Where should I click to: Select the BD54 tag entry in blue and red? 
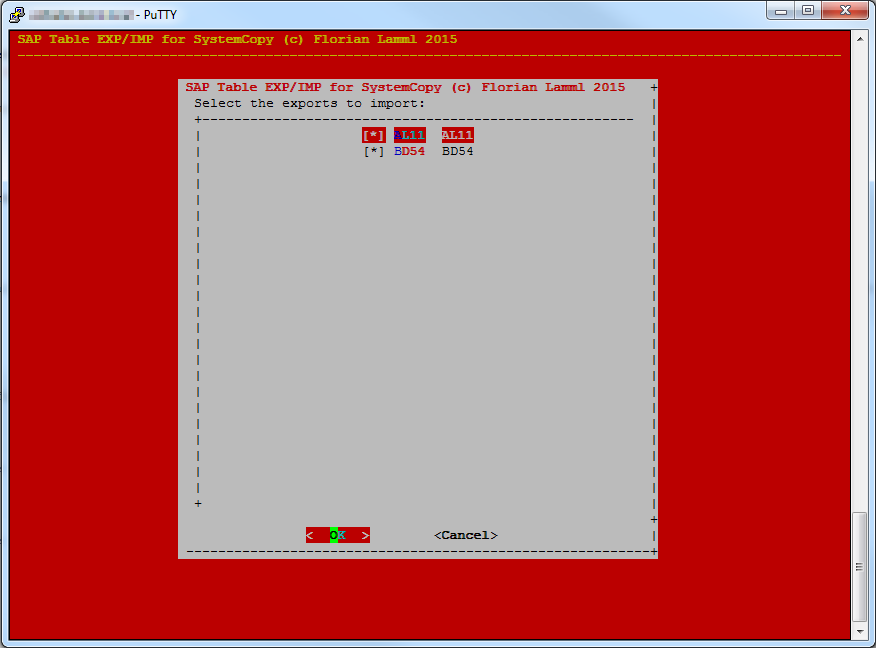(x=410, y=151)
